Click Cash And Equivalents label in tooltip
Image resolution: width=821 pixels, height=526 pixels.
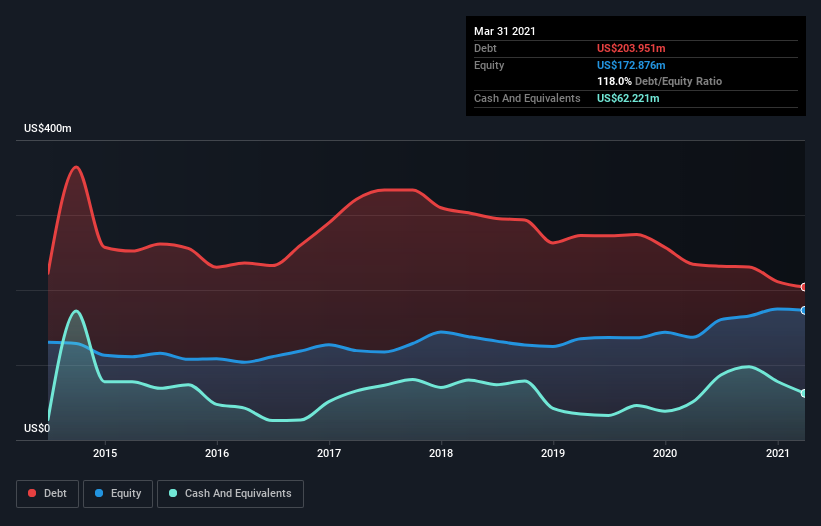click(527, 98)
